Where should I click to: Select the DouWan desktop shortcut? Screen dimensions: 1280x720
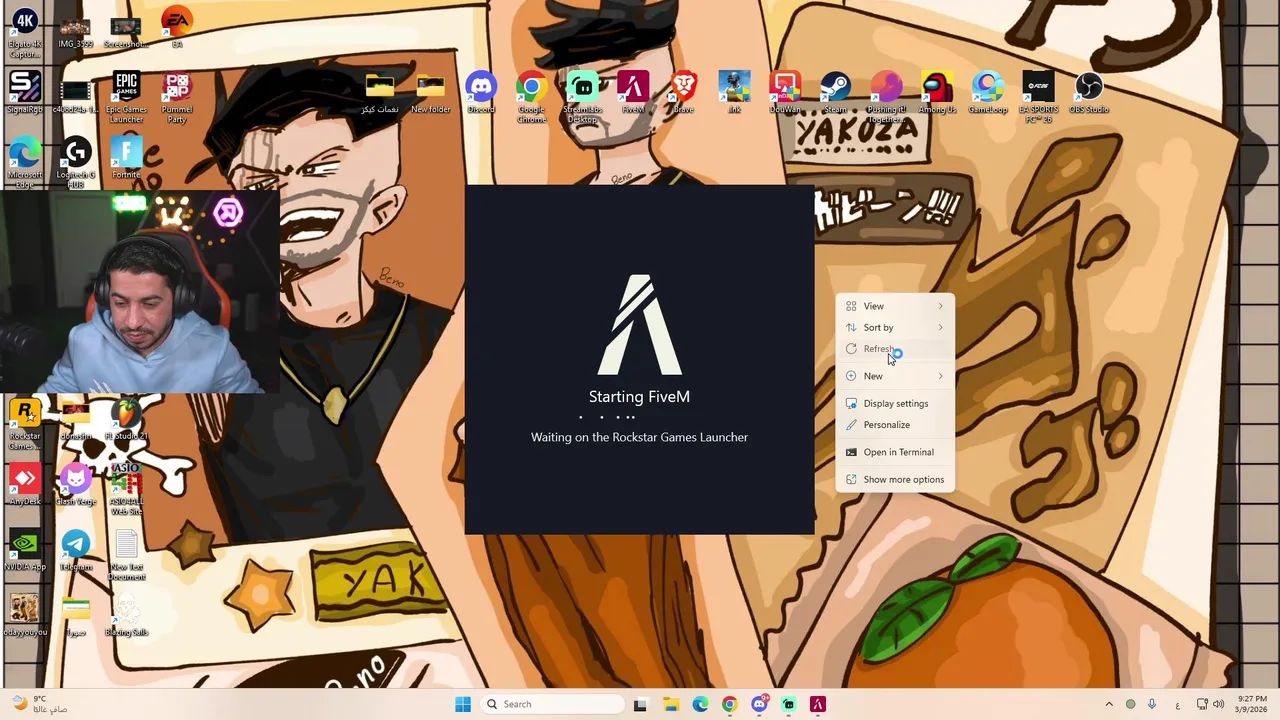pyautogui.click(x=785, y=93)
